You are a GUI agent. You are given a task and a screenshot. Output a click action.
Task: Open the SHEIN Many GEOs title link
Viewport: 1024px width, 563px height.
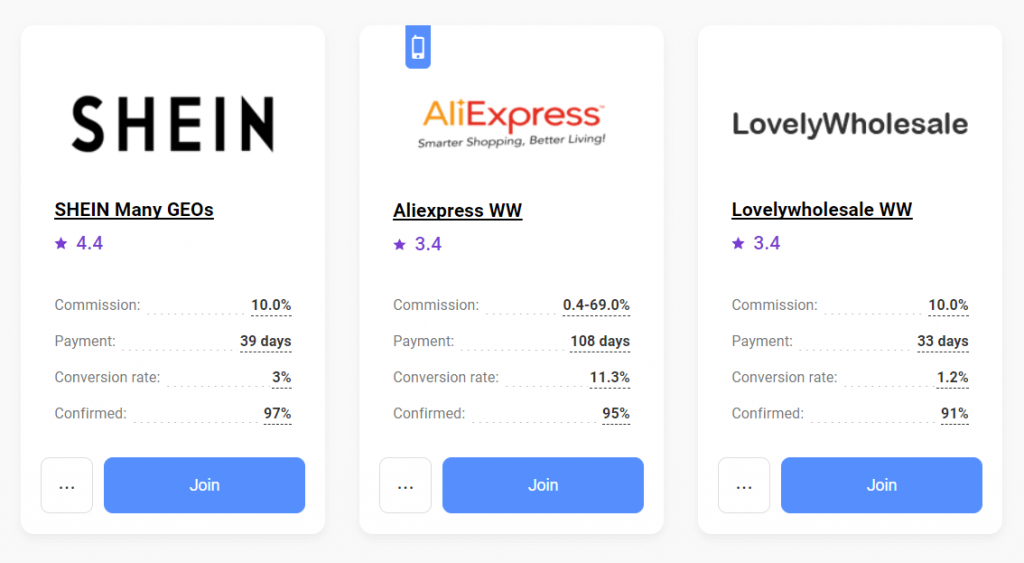[x=134, y=210]
